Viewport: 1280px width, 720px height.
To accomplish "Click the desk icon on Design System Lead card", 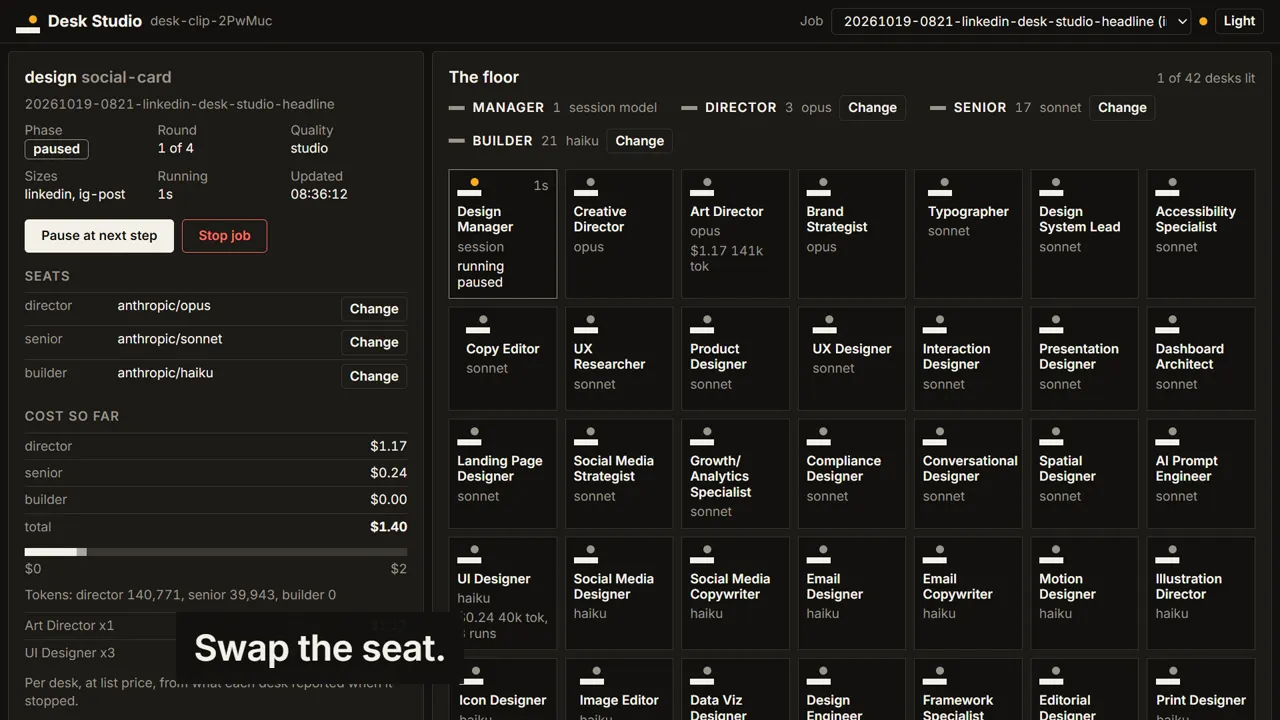I will [1051, 187].
